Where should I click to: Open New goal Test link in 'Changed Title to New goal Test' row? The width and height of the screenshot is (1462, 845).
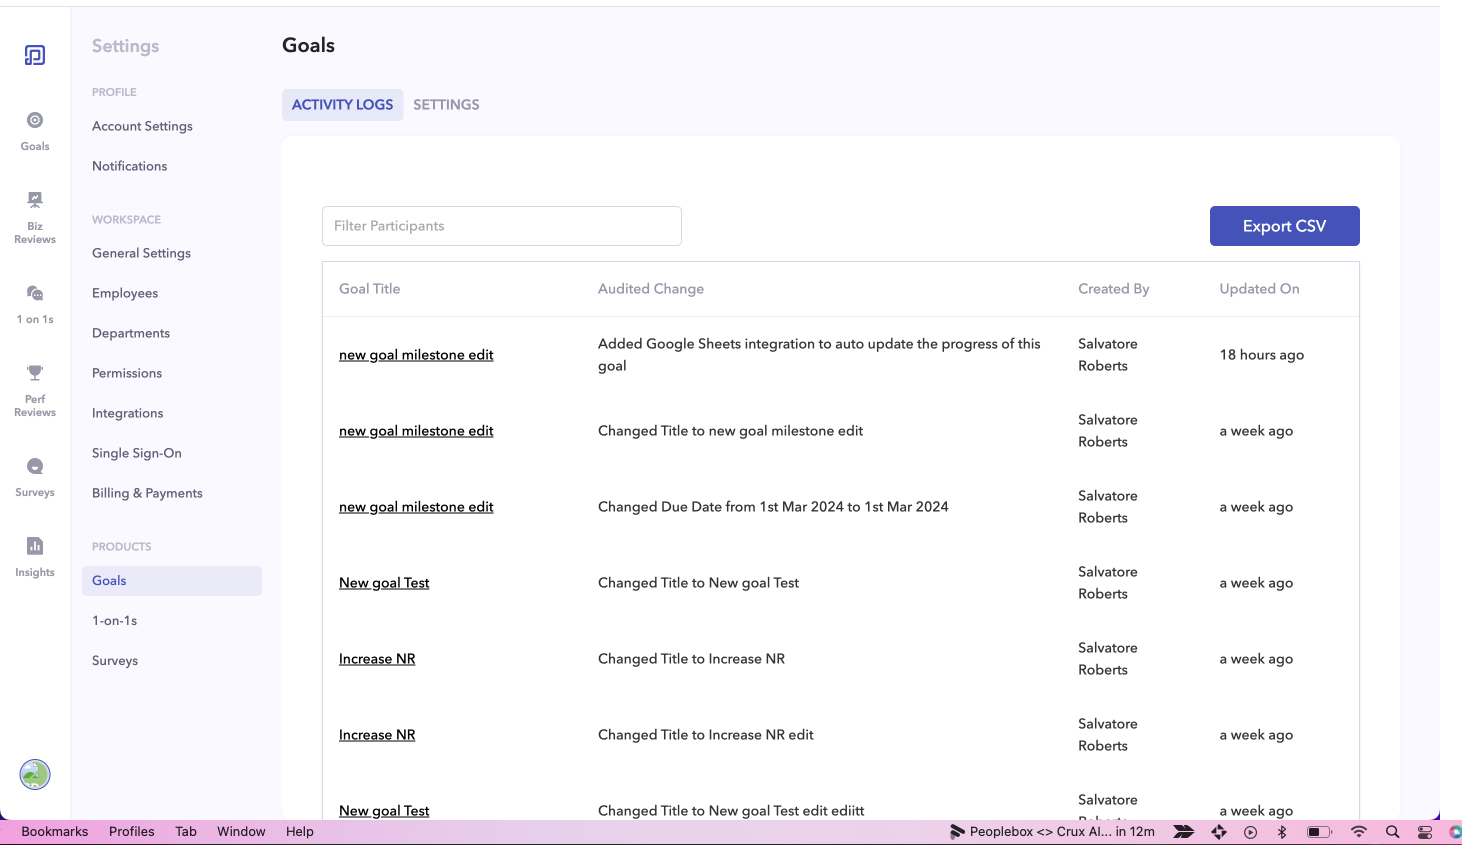(384, 583)
